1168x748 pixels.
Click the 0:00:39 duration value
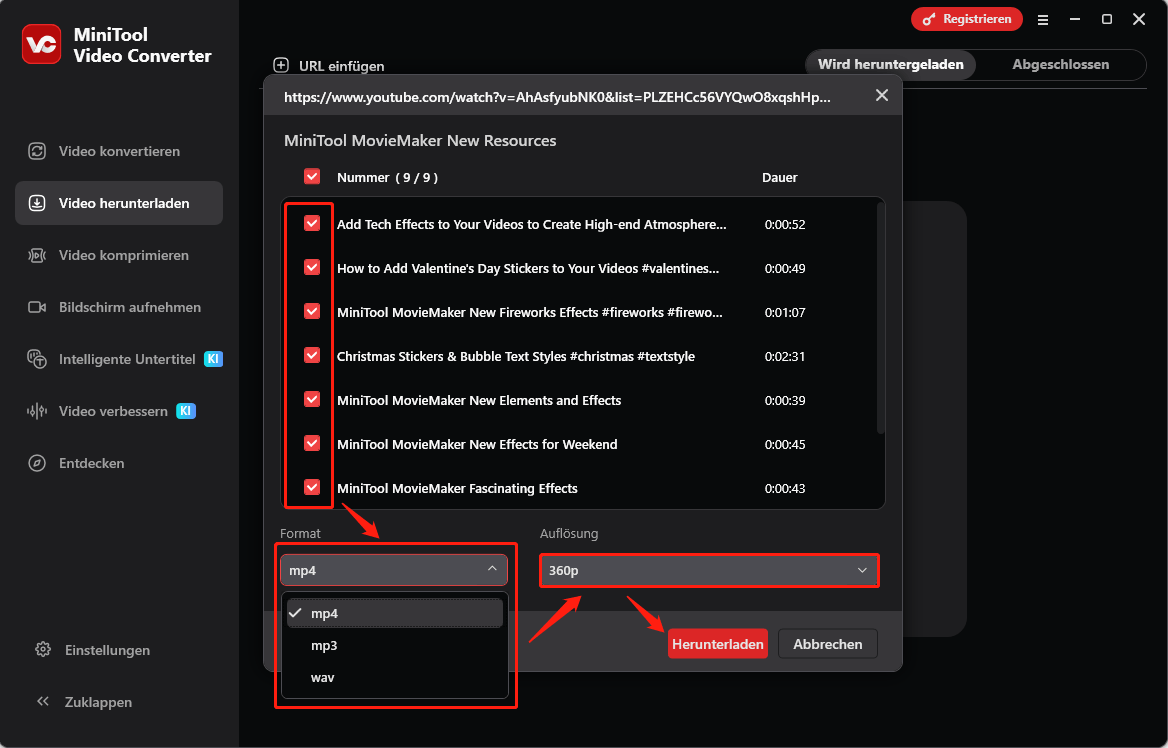(x=784, y=400)
